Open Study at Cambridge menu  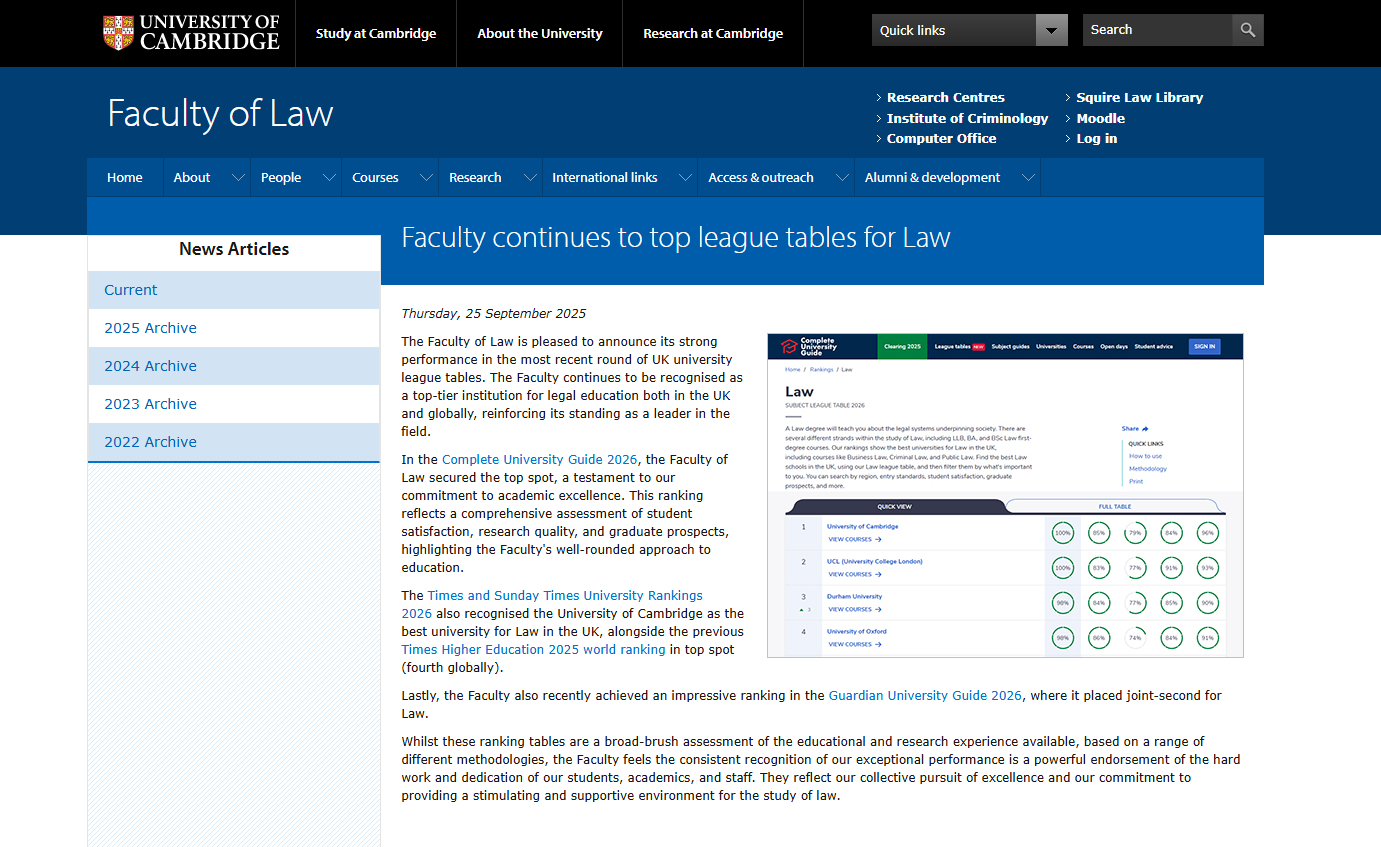pyautogui.click(x=376, y=33)
